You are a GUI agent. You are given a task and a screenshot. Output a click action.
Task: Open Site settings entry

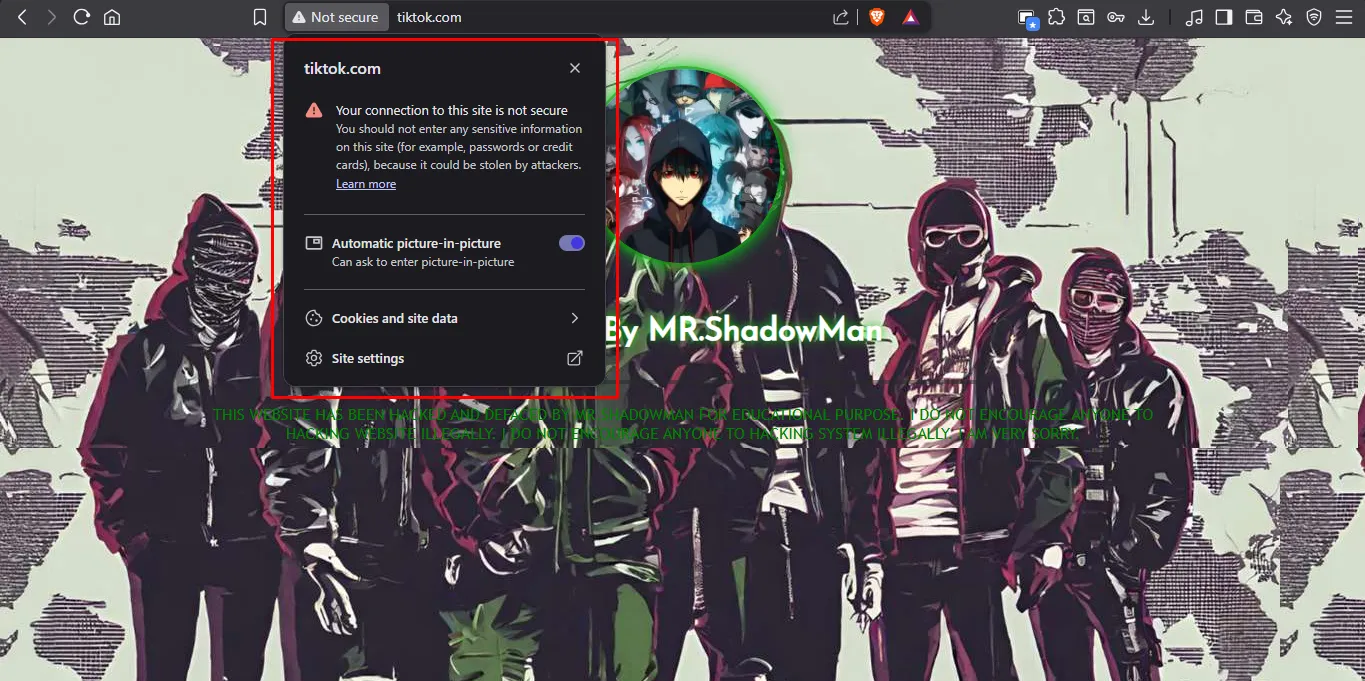coord(368,358)
